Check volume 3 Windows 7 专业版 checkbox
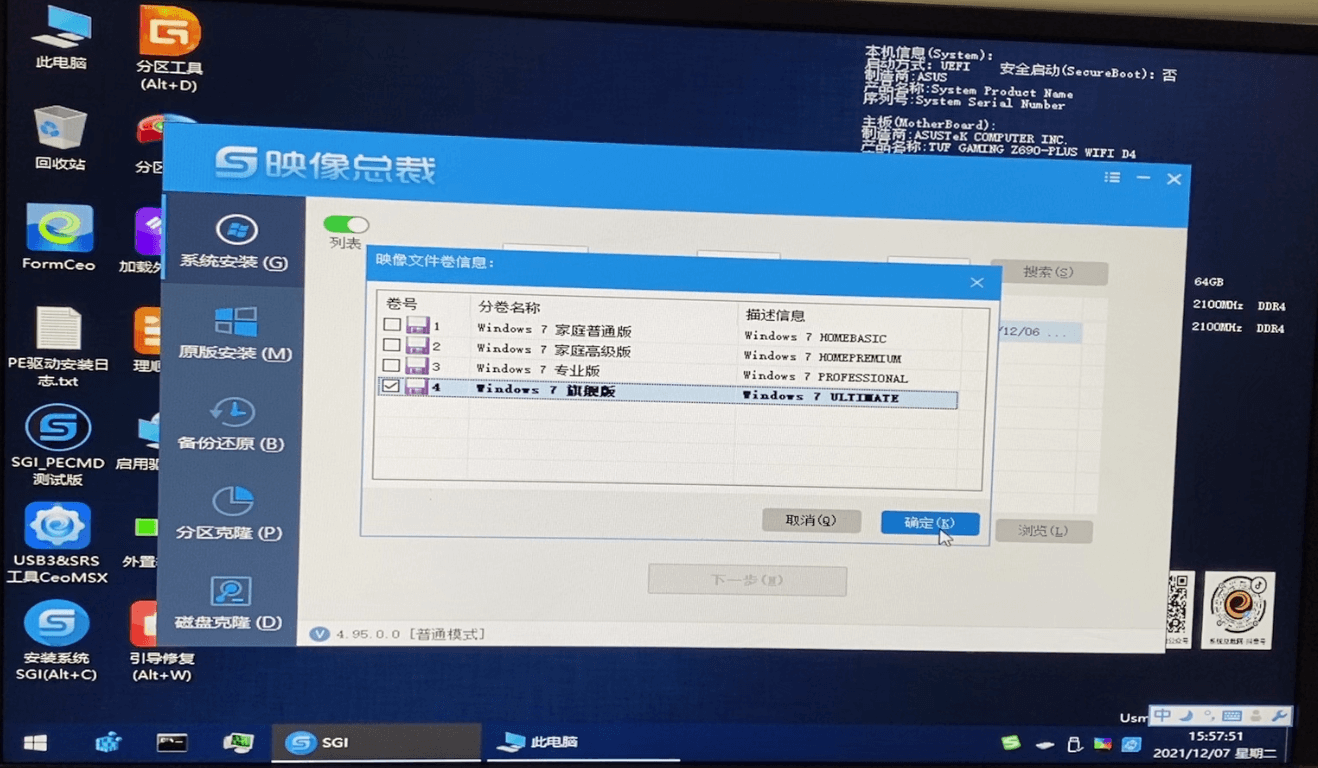1318x768 pixels. 392,365
